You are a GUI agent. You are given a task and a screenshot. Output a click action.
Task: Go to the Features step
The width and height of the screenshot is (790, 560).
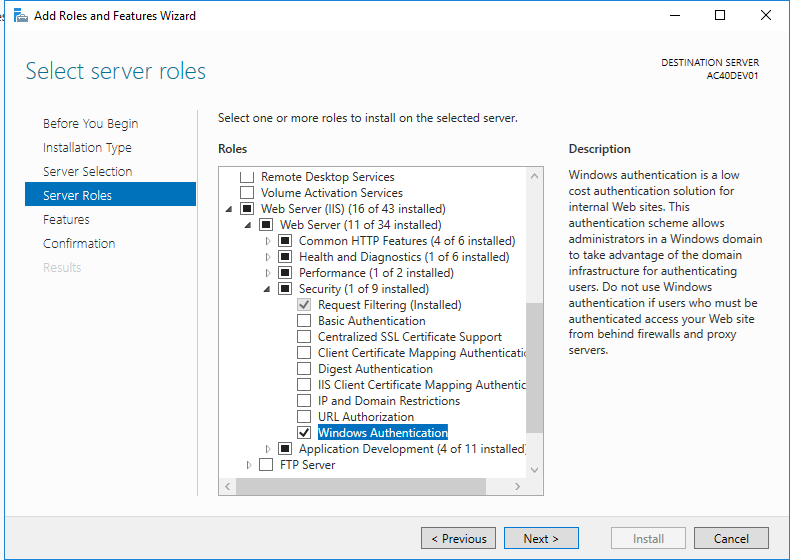[66, 220]
